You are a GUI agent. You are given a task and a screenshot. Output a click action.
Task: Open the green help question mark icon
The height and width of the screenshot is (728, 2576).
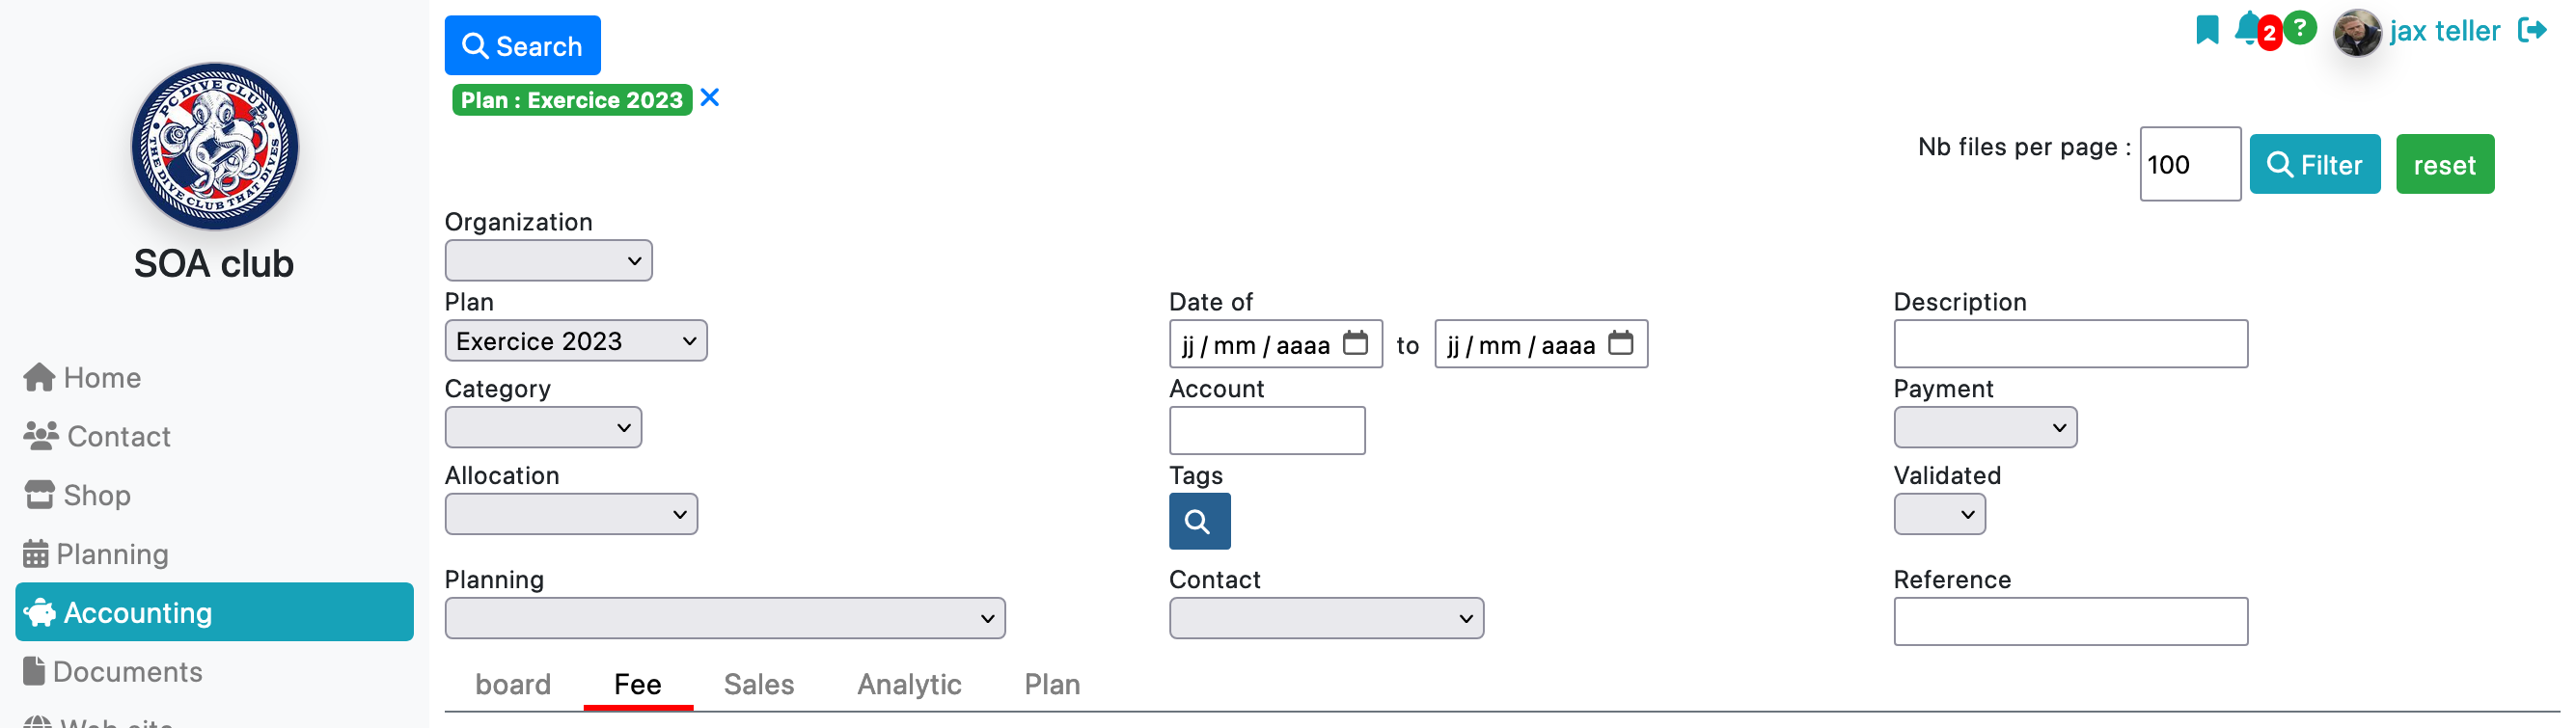(x=2300, y=28)
